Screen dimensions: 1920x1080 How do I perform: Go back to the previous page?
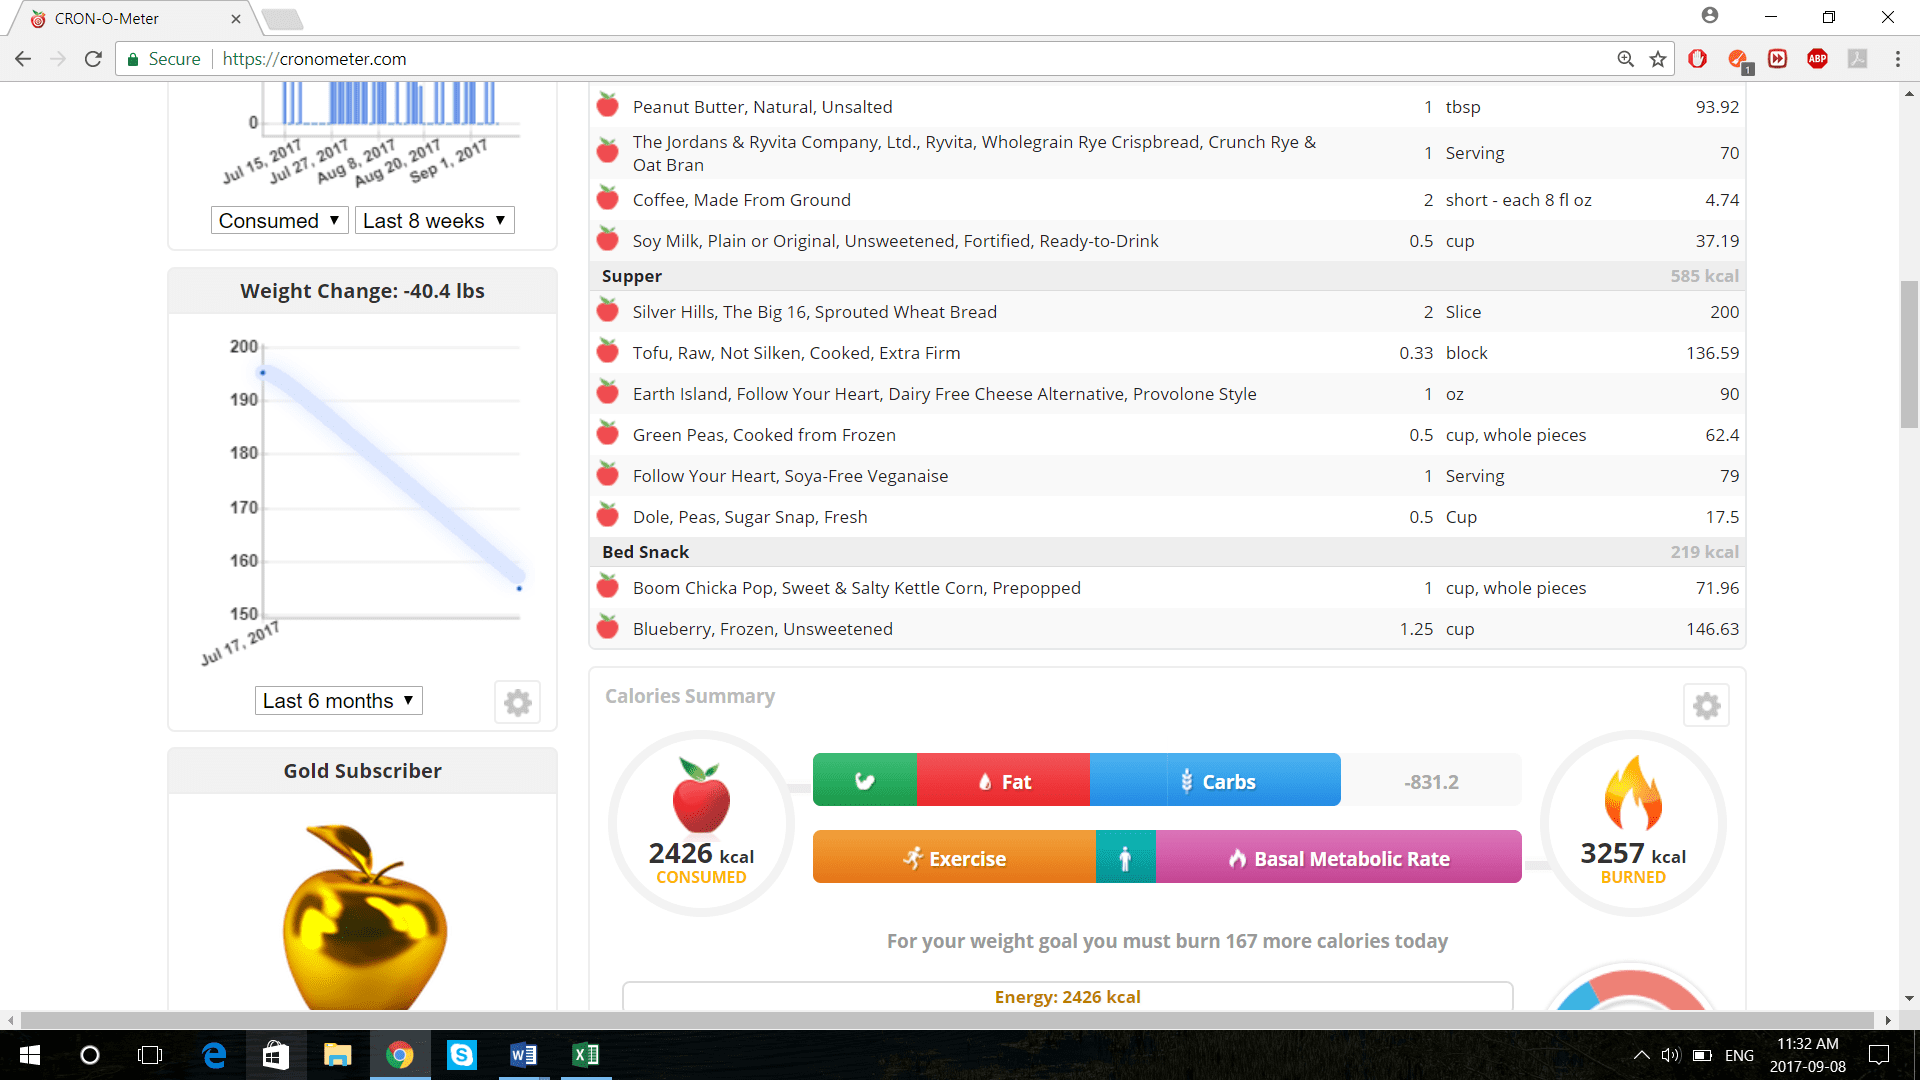click(23, 59)
